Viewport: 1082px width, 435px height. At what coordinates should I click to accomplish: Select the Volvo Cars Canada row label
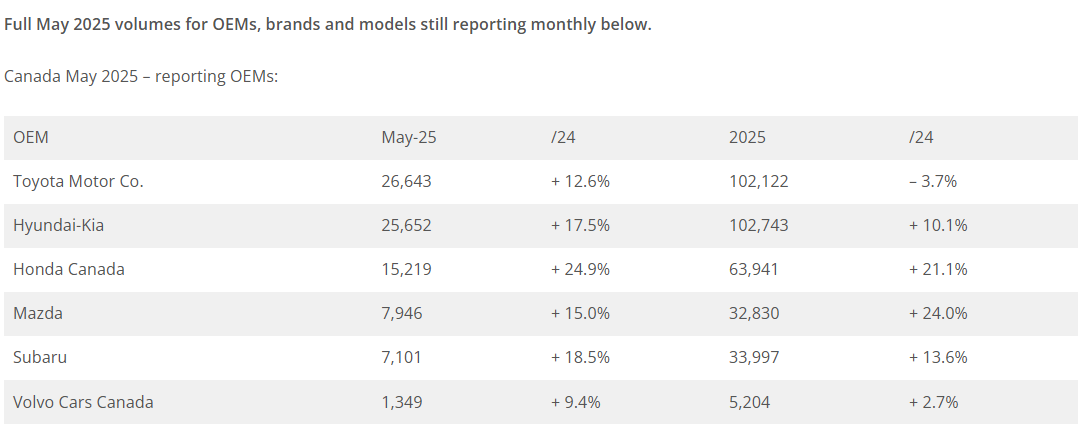click(83, 402)
